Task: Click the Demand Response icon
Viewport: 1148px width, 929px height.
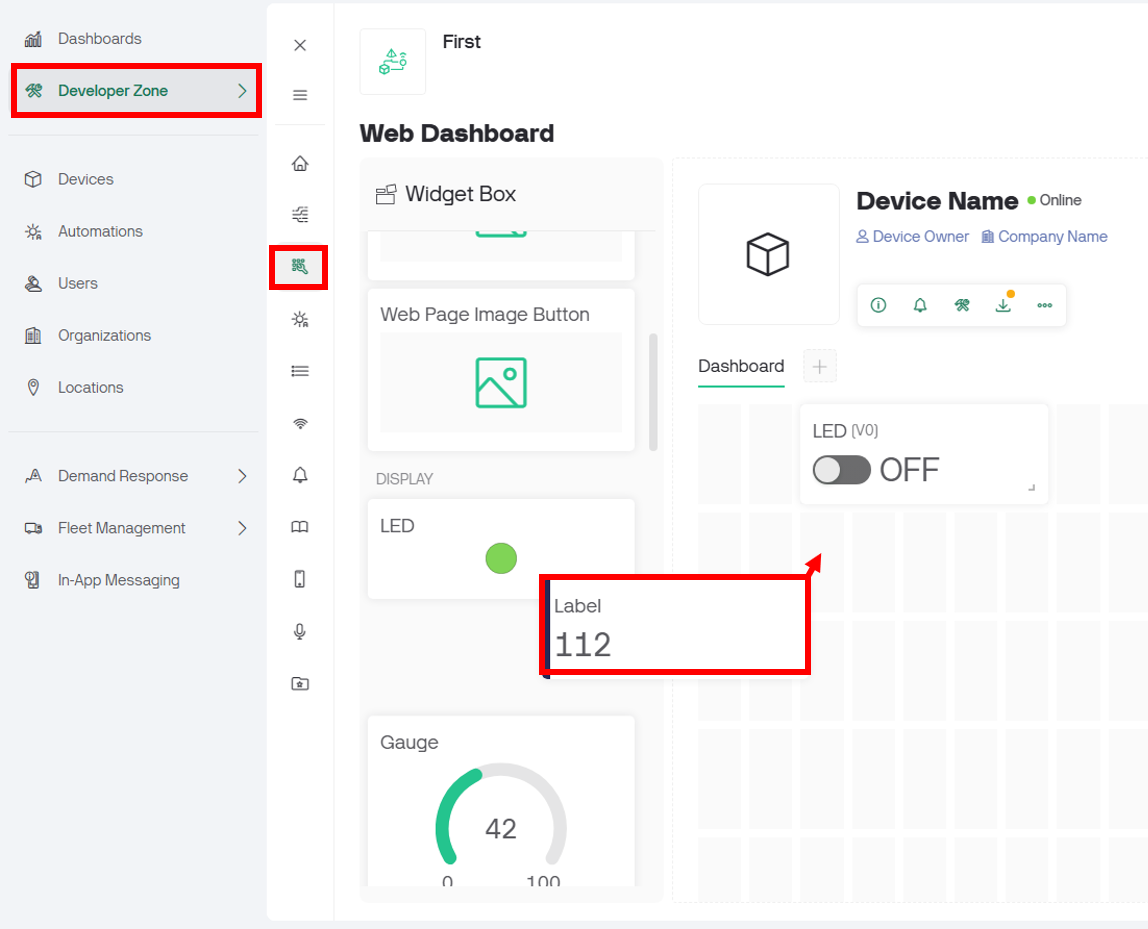Action: [33, 476]
